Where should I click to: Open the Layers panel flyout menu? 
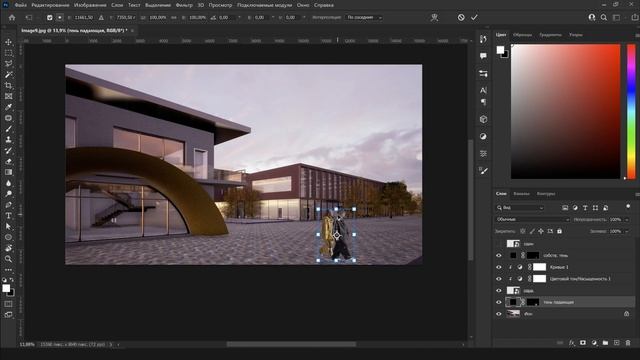point(637,194)
